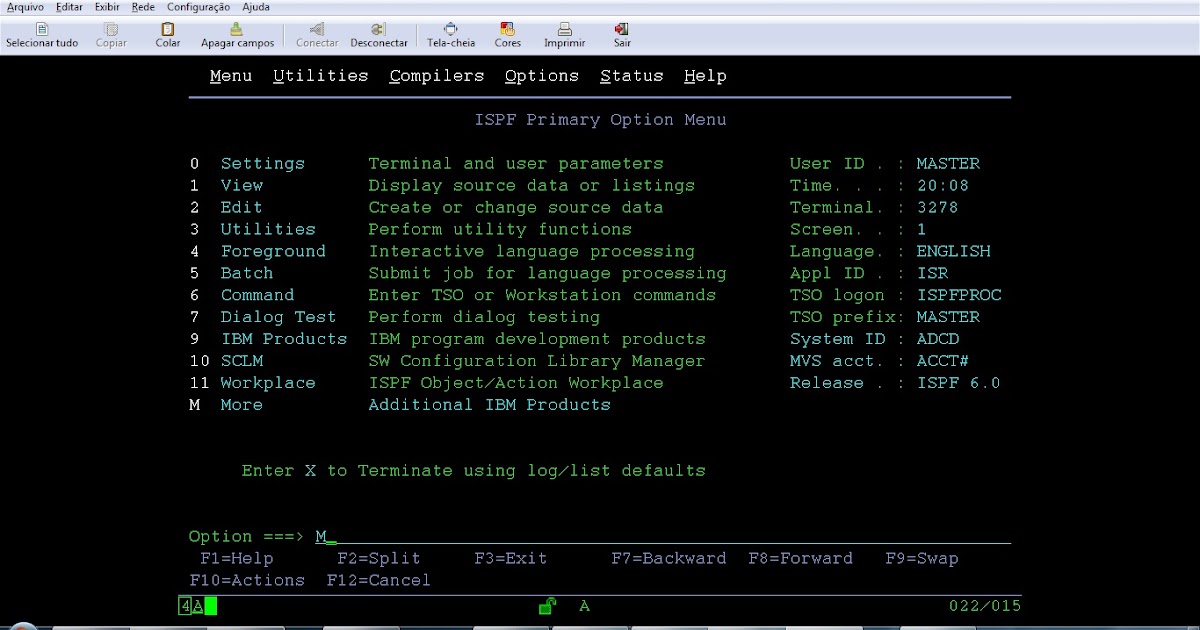Click the F3=Exit function key label
The height and width of the screenshot is (630, 1200).
(510, 558)
